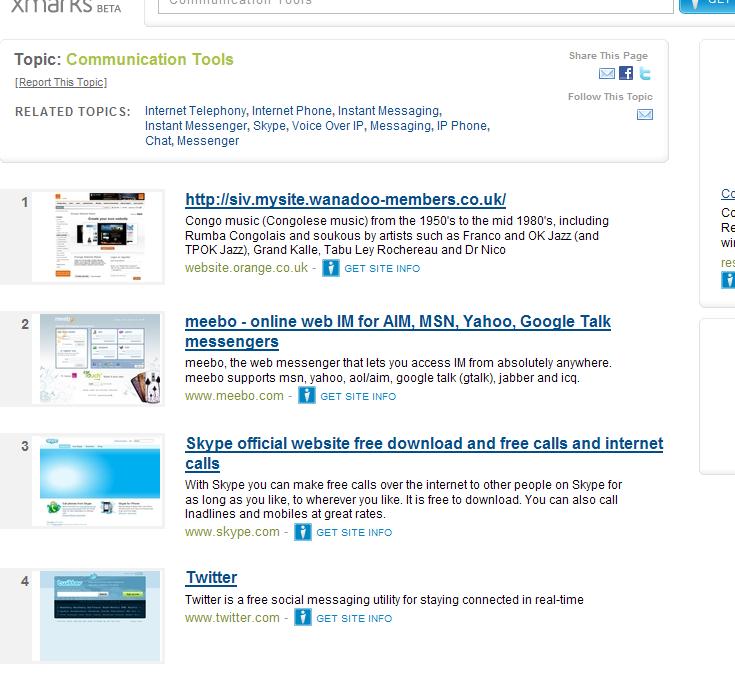Screen dimensions: 735x679
Task: Open meebo online web IM result title
Action: (x=398, y=331)
